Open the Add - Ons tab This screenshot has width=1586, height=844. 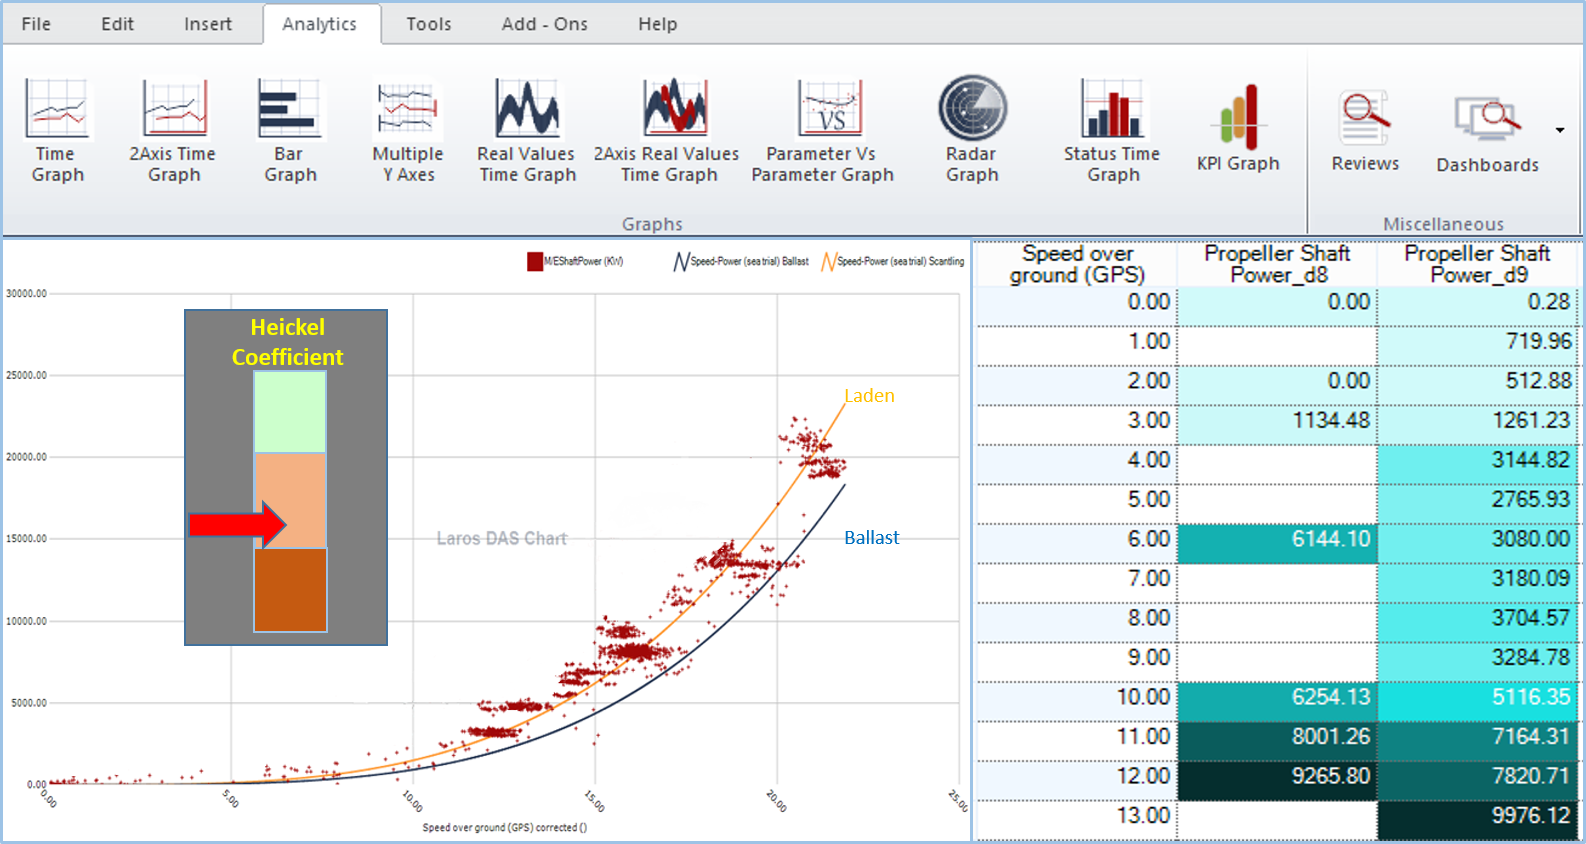tap(544, 24)
